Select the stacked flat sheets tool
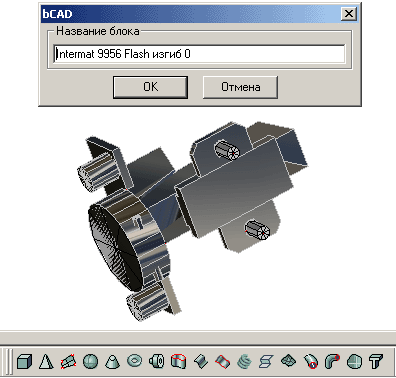This screenshot has height=378, width=396. pos(266,361)
